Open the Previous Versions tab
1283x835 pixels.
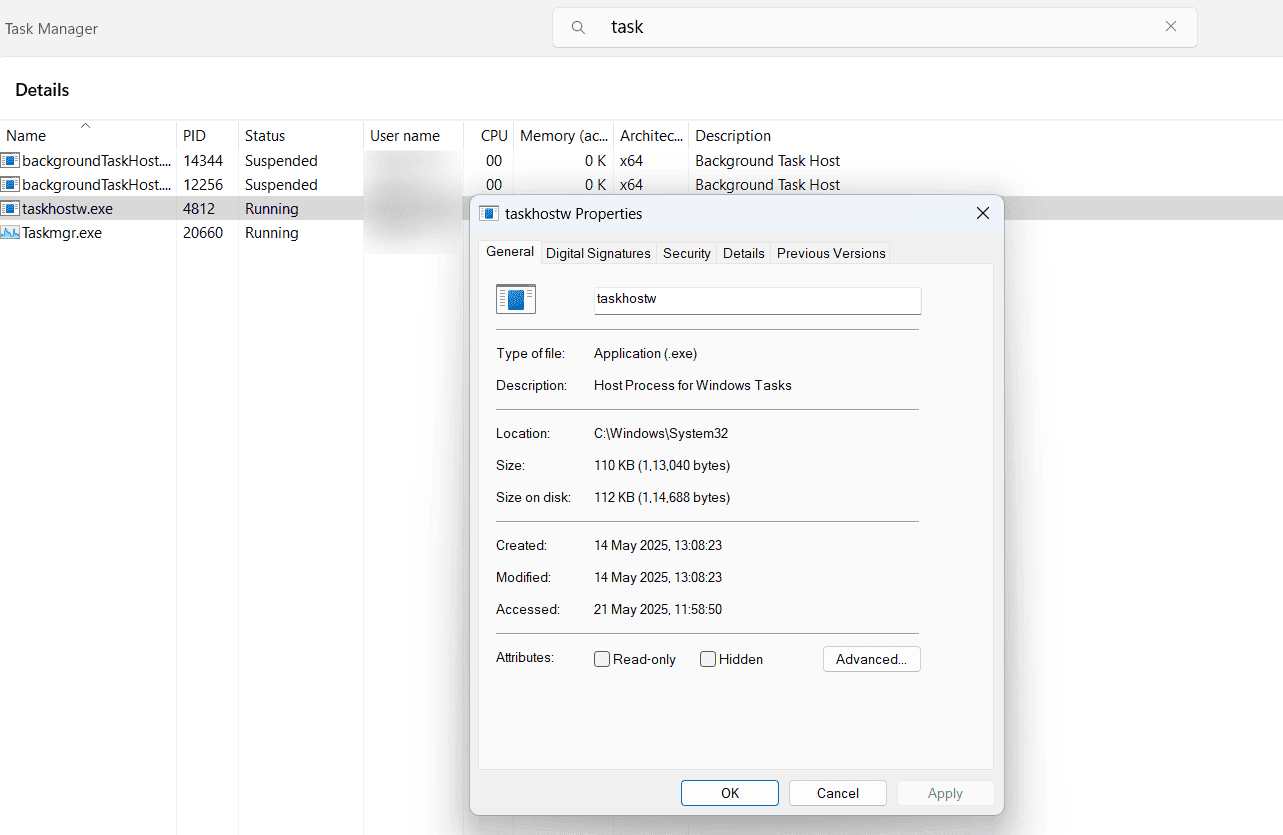pyautogui.click(x=831, y=253)
